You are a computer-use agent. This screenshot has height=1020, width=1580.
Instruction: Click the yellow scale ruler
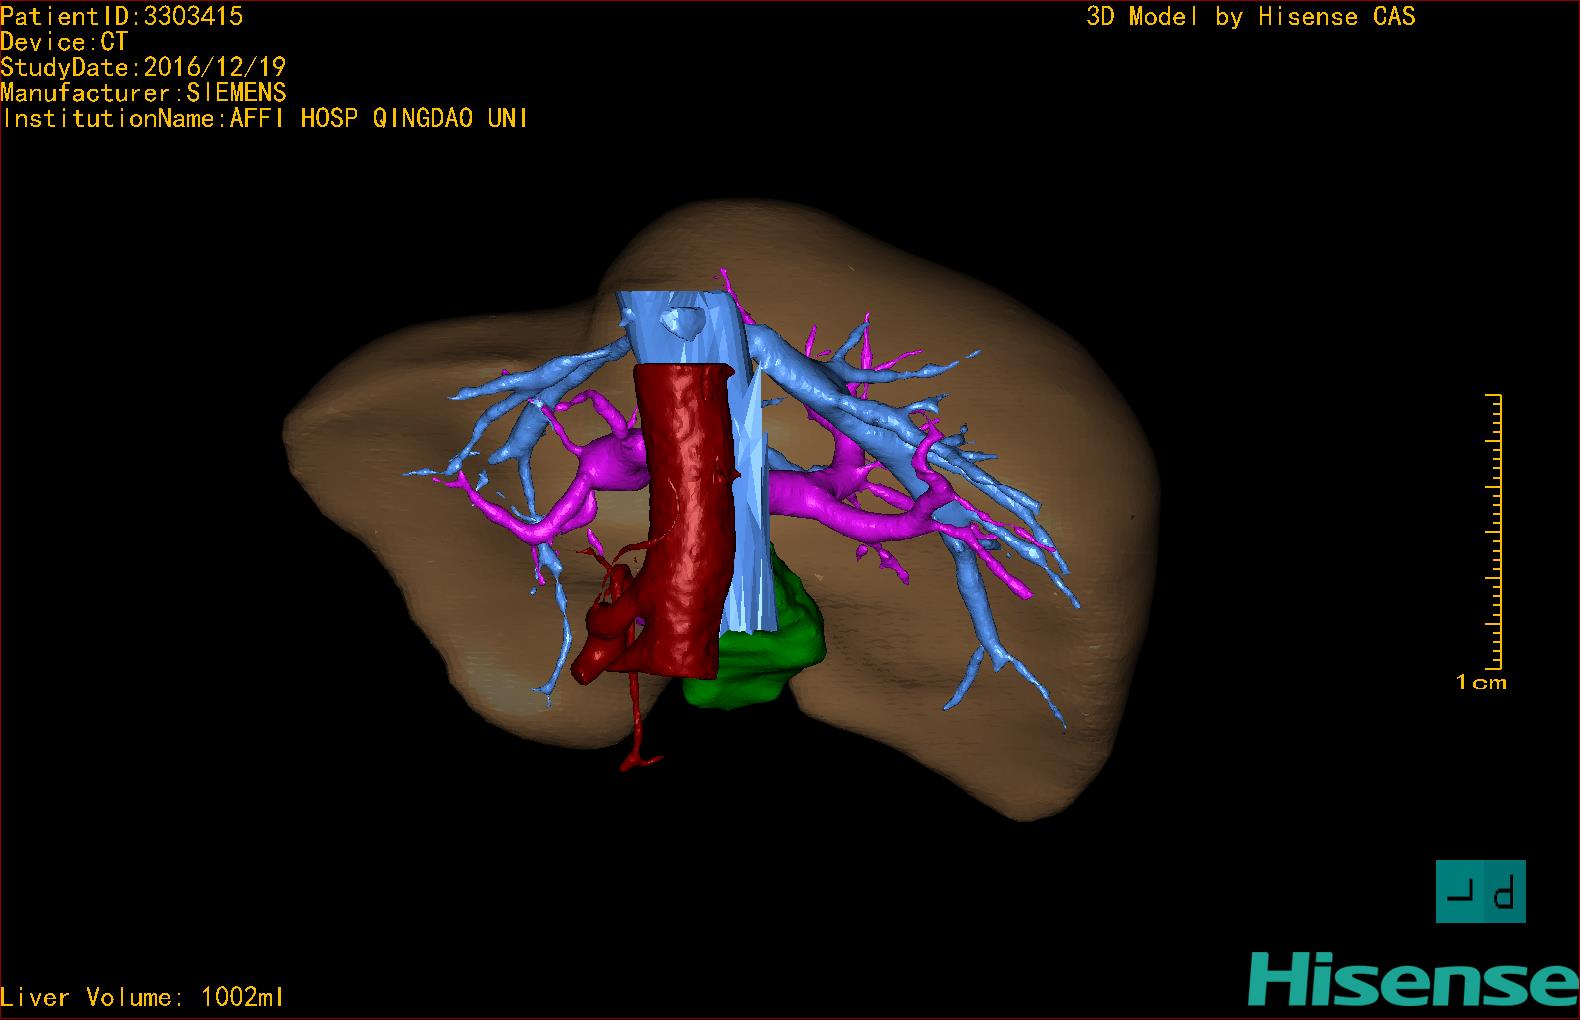click(1494, 532)
